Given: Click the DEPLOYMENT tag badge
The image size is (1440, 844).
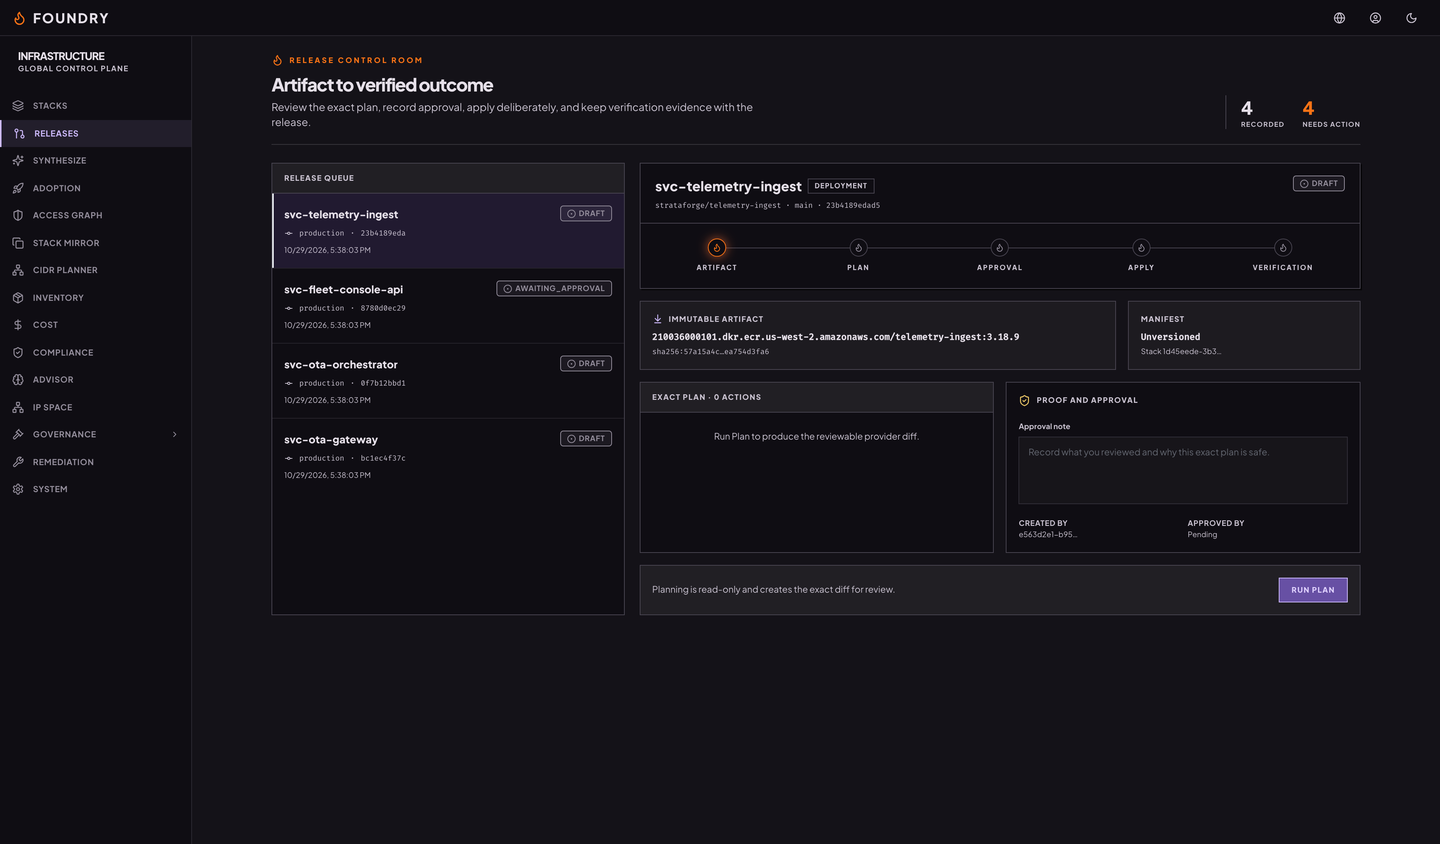Looking at the screenshot, I should click(841, 186).
